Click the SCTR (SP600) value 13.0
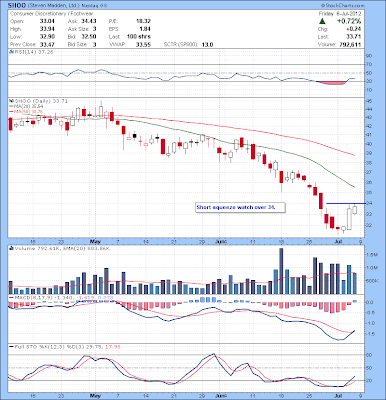Image resolution: width=386 pixels, height=400 pixels. tap(207, 44)
